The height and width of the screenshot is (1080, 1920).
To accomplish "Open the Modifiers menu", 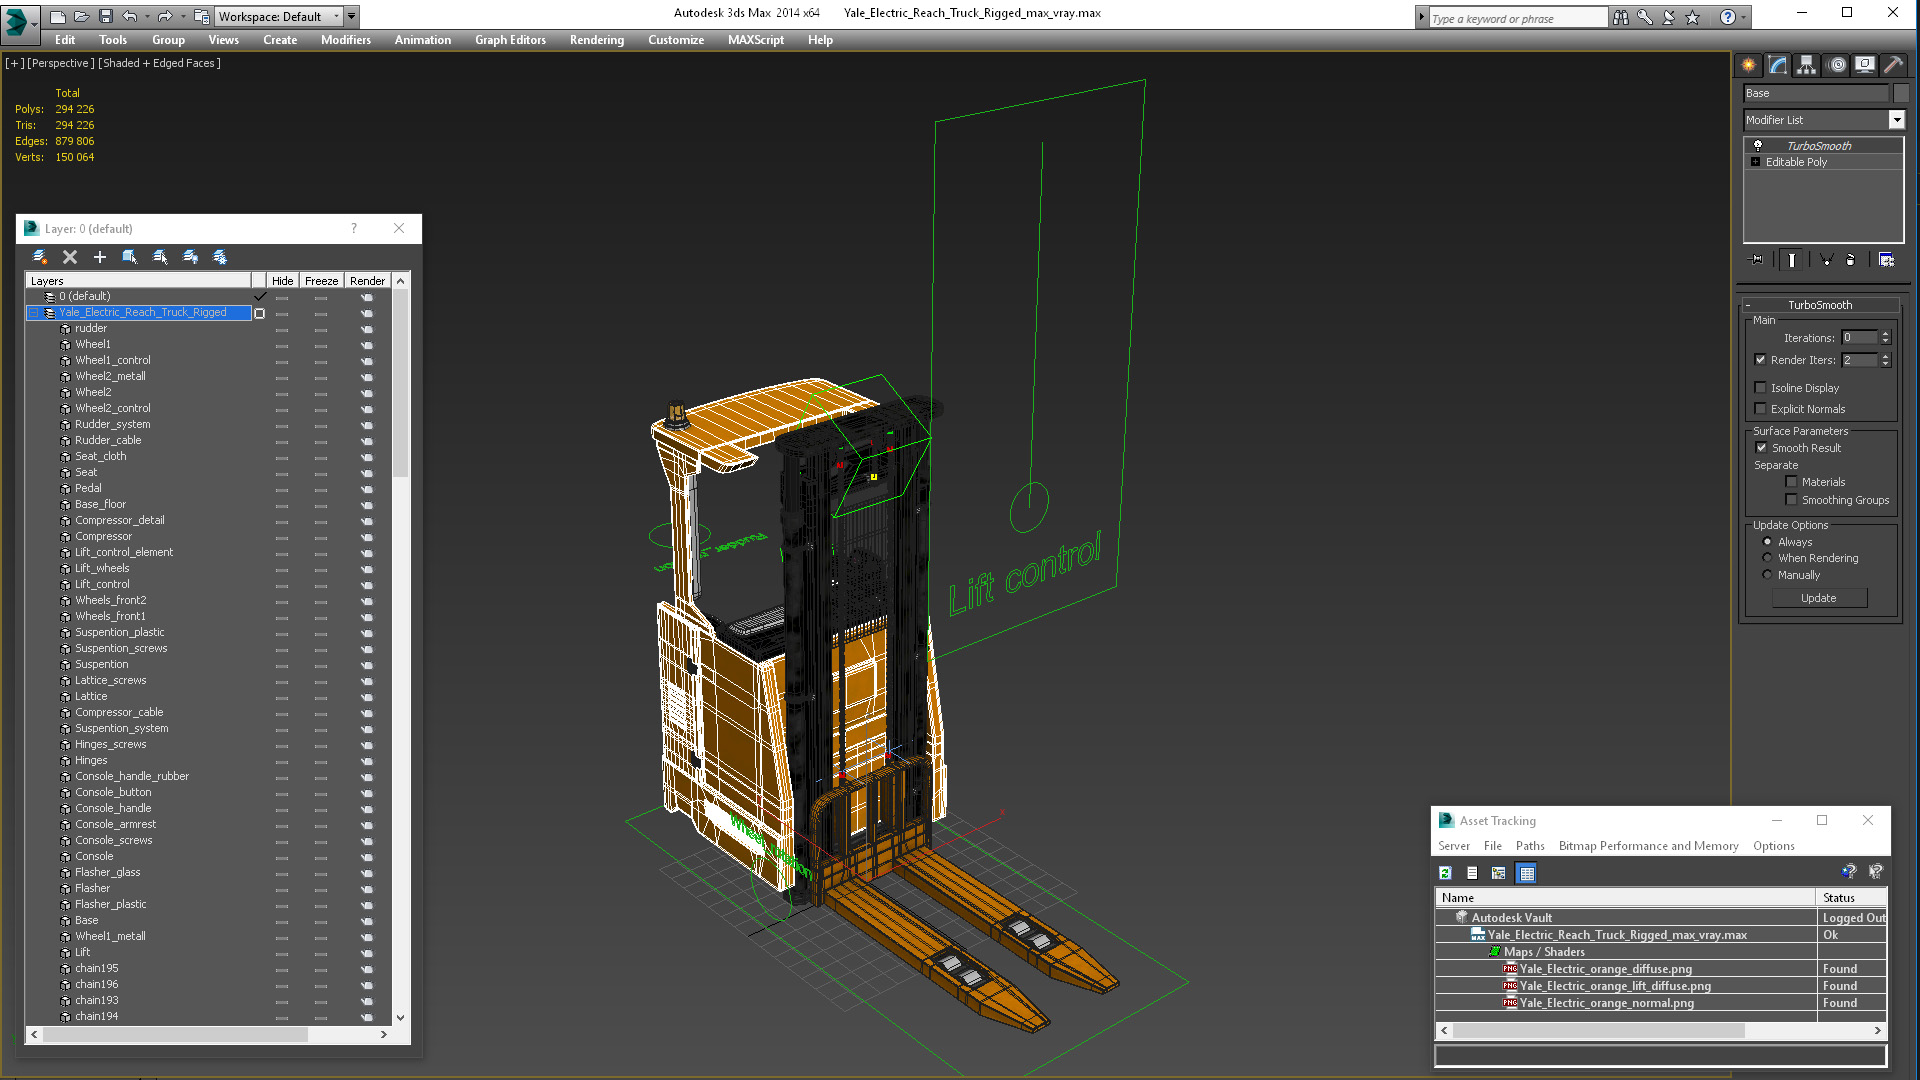I will [x=345, y=40].
